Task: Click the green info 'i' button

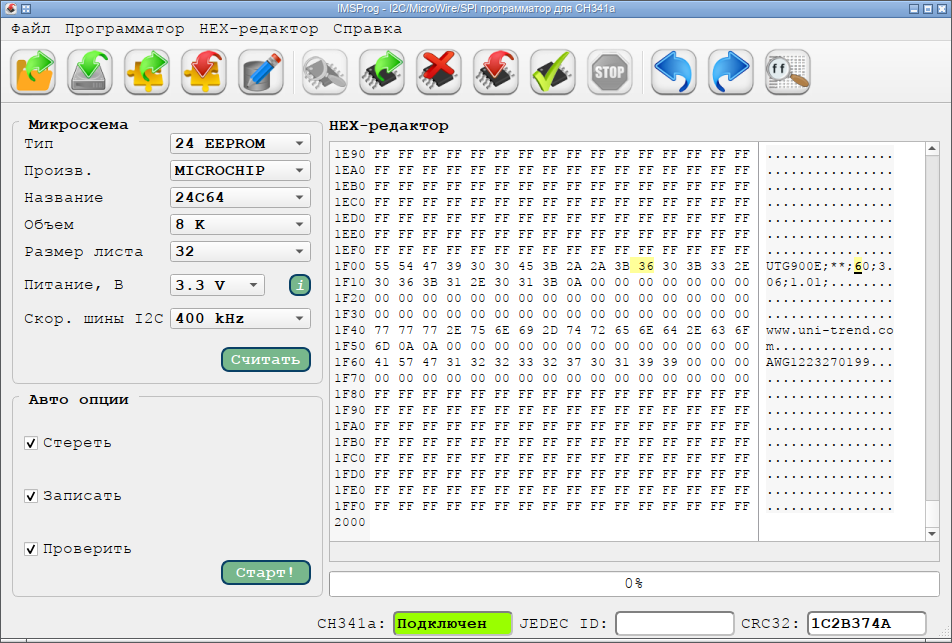Action: pyautogui.click(x=300, y=285)
